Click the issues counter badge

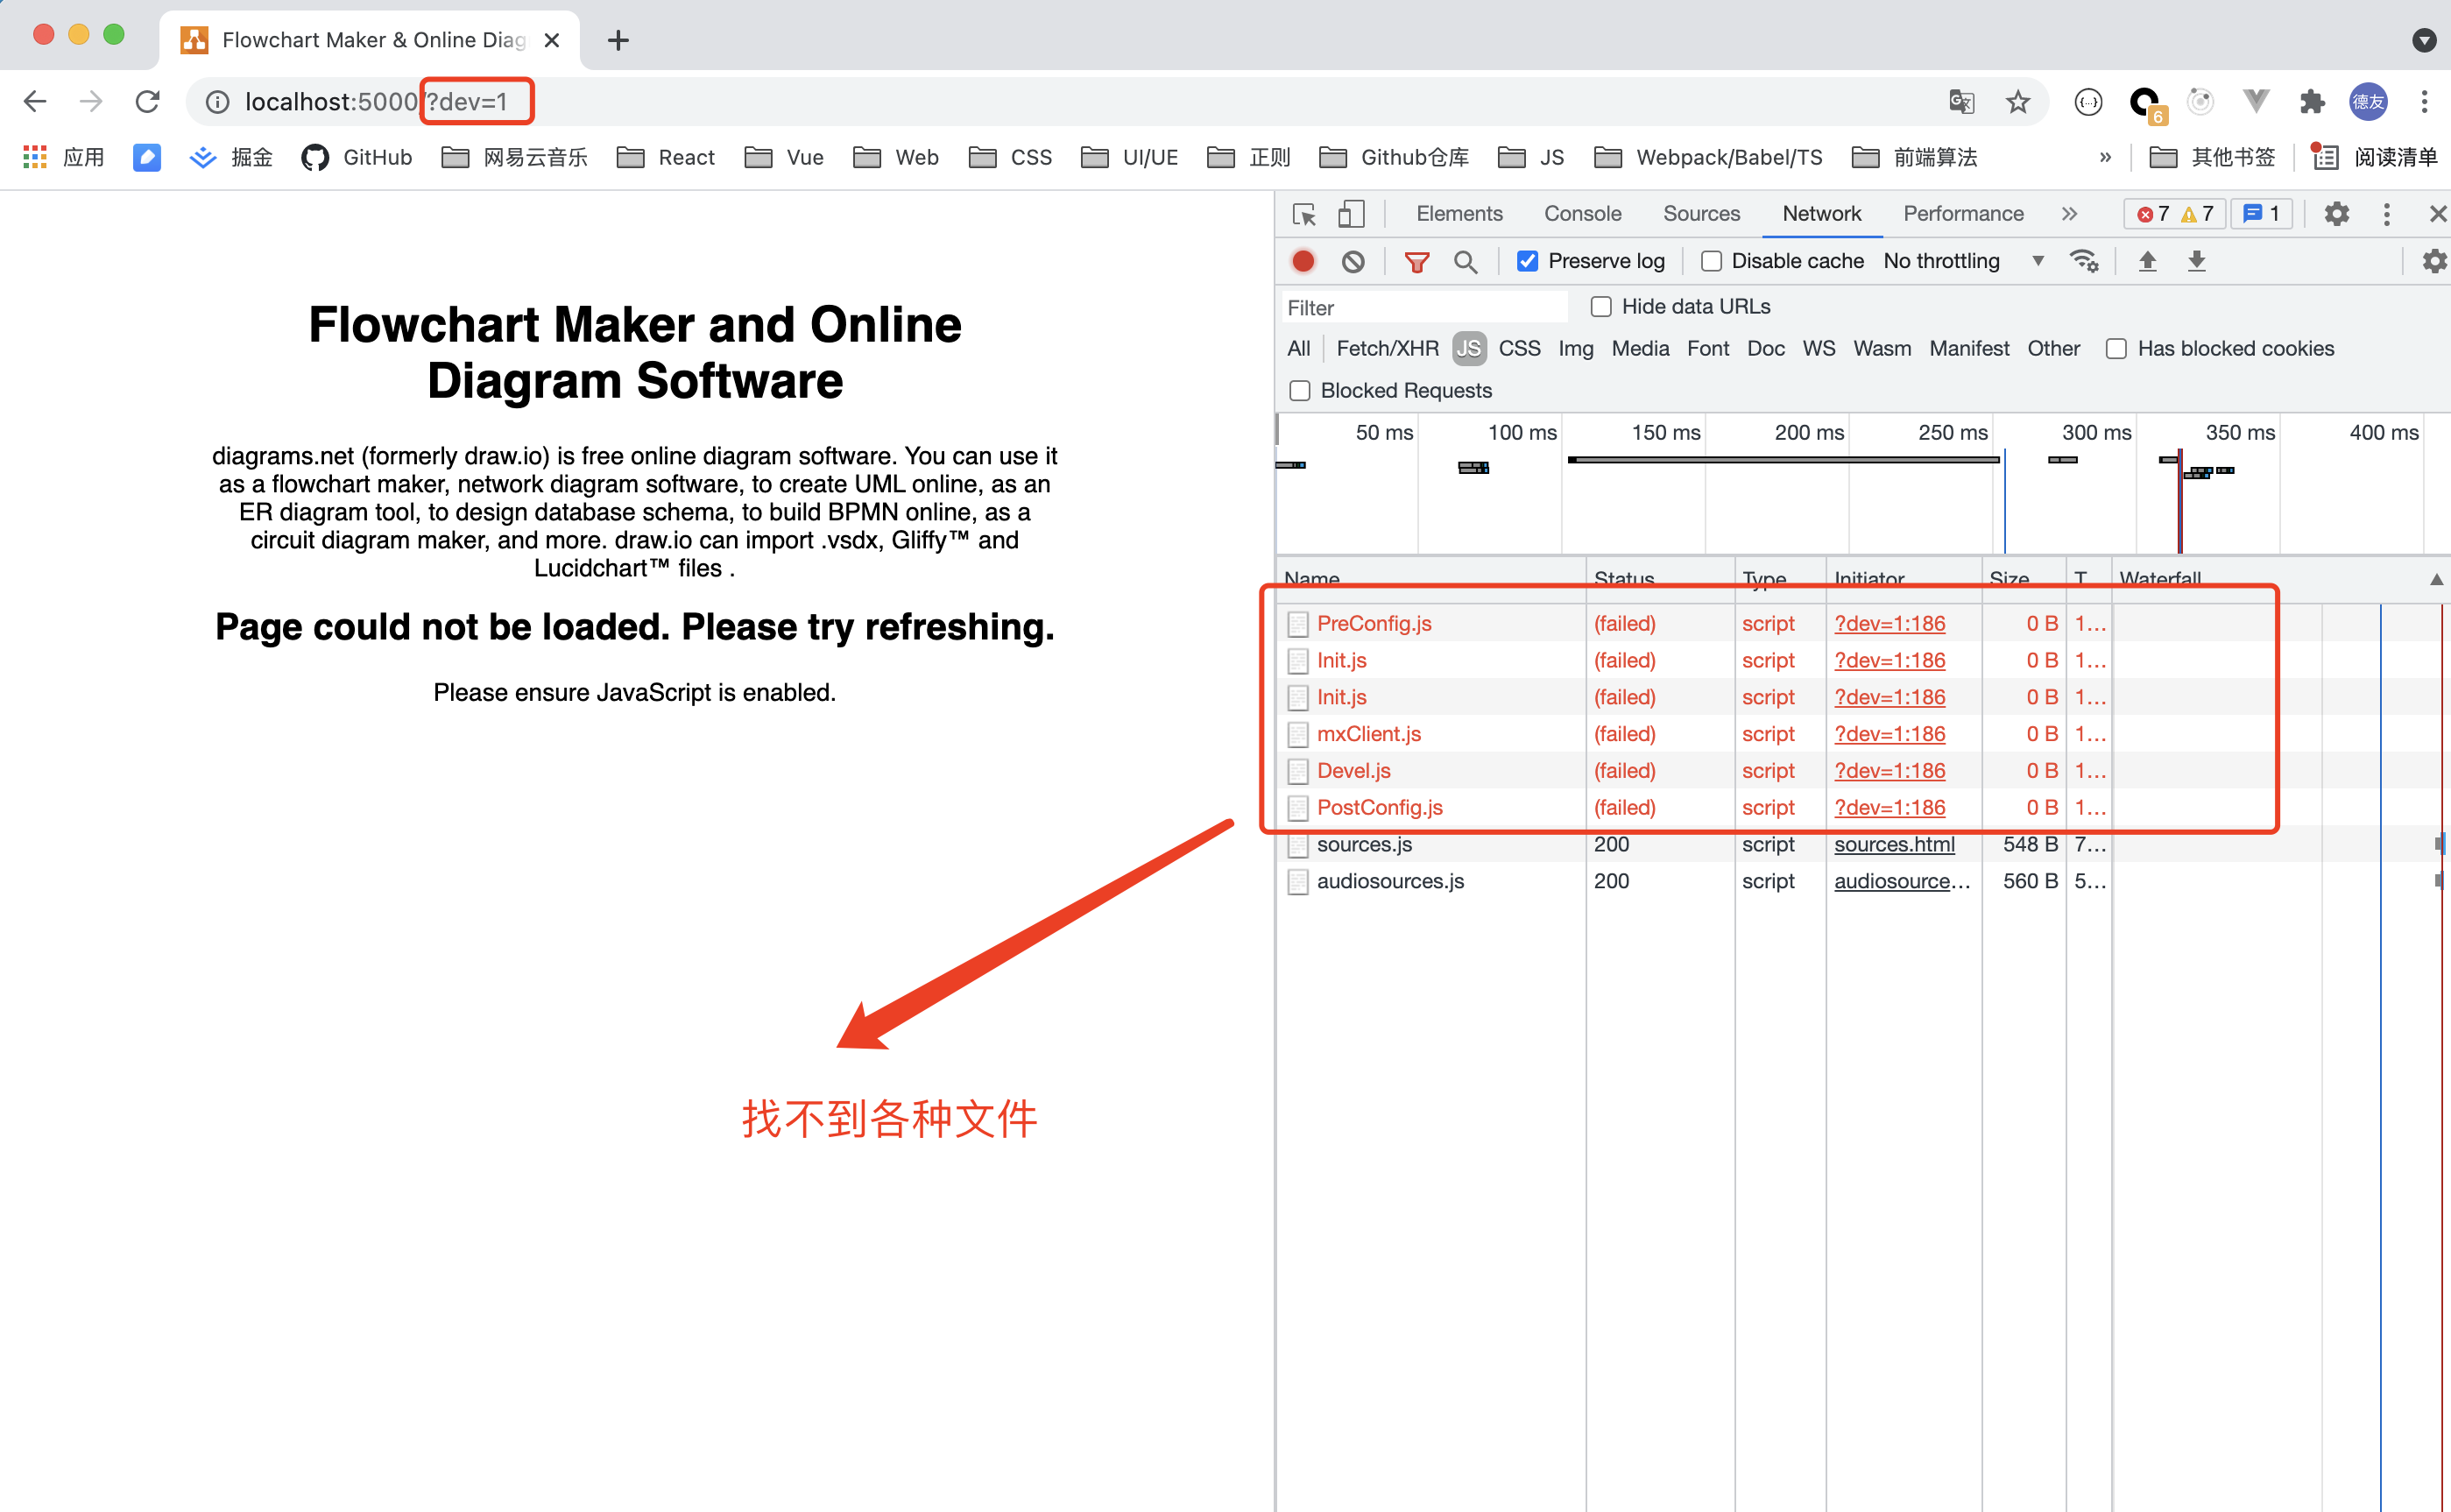pyautogui.click(x=2262, y=214)
